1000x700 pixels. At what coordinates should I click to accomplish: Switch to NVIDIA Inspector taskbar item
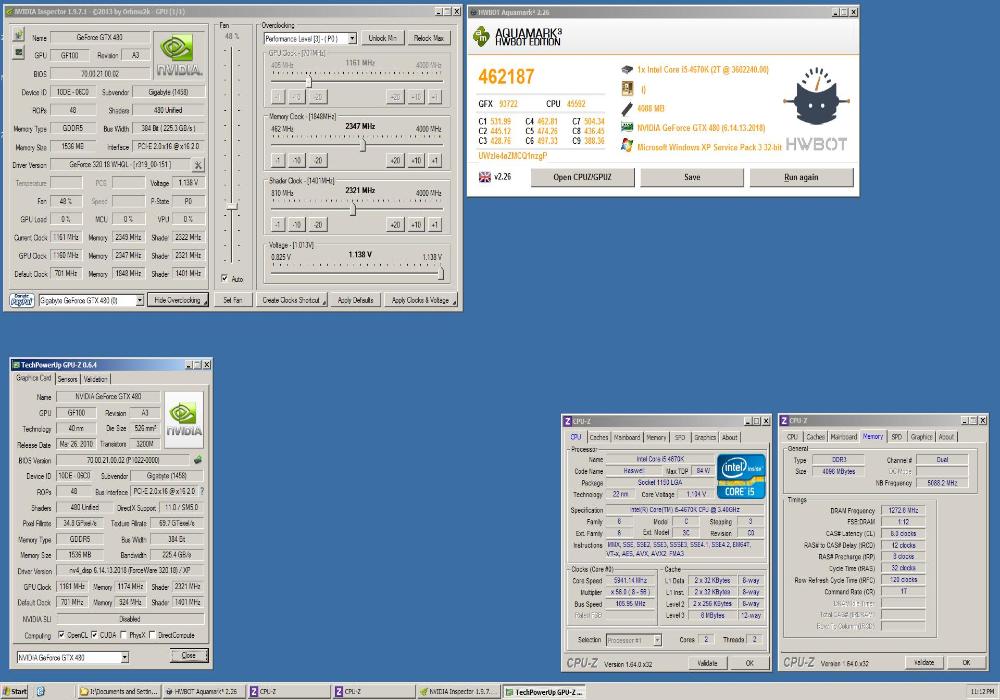(458, 691)
